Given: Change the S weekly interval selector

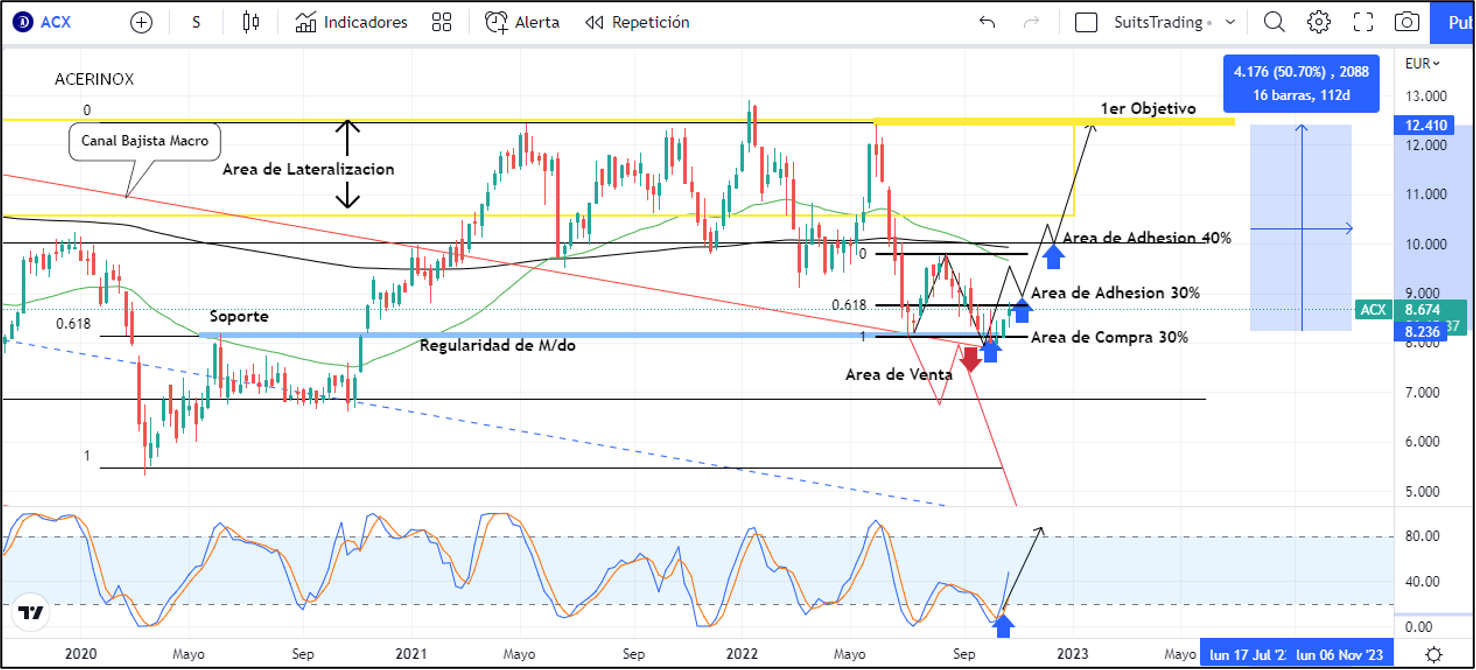Looking at the screenshot, I should [x=196, y=22].
